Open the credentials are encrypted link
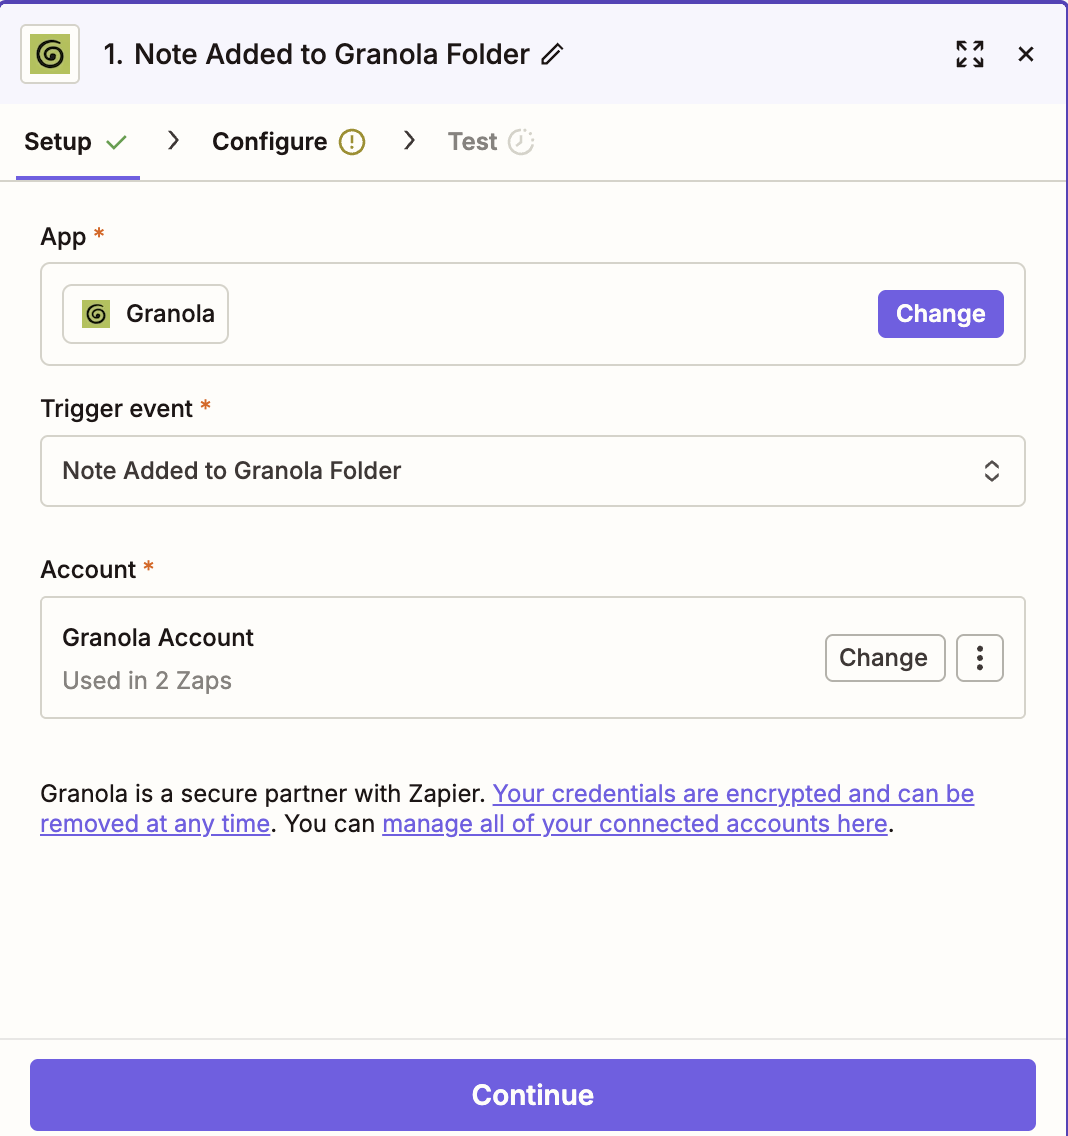This screenshot has width=1068, height=1136. 507,809
